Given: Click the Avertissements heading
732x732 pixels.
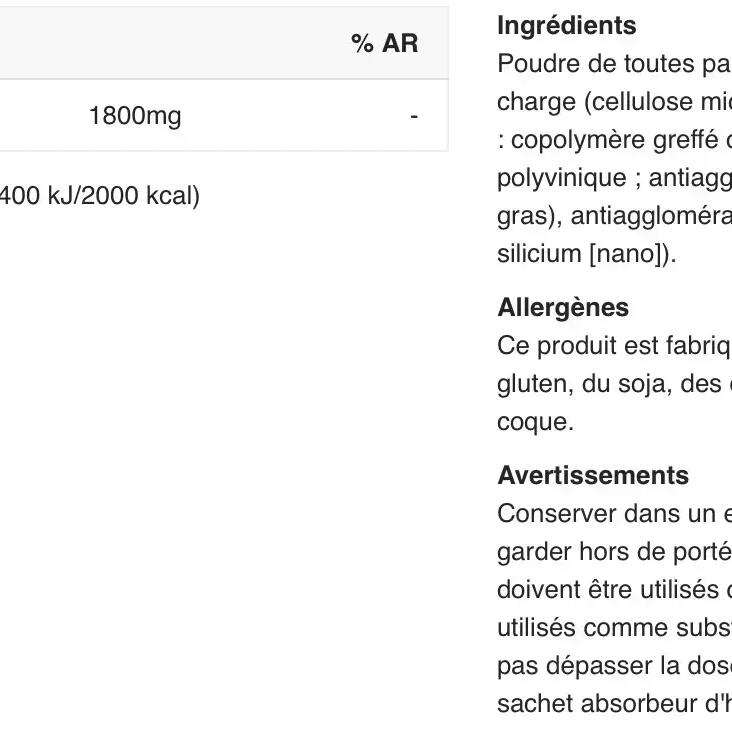Looking at the screenshot, I should pos(593,475).
